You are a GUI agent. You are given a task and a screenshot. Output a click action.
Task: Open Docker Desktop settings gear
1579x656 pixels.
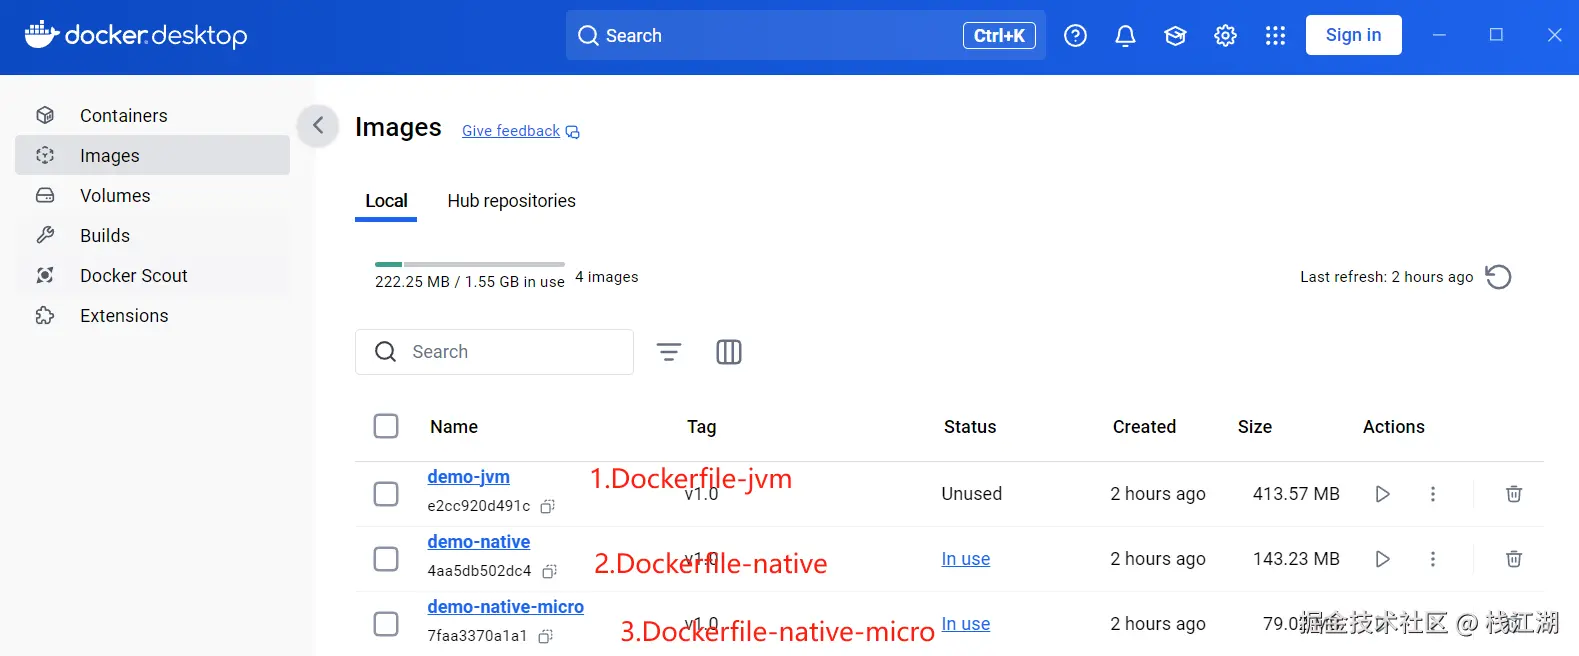[x=1225, y=36]
